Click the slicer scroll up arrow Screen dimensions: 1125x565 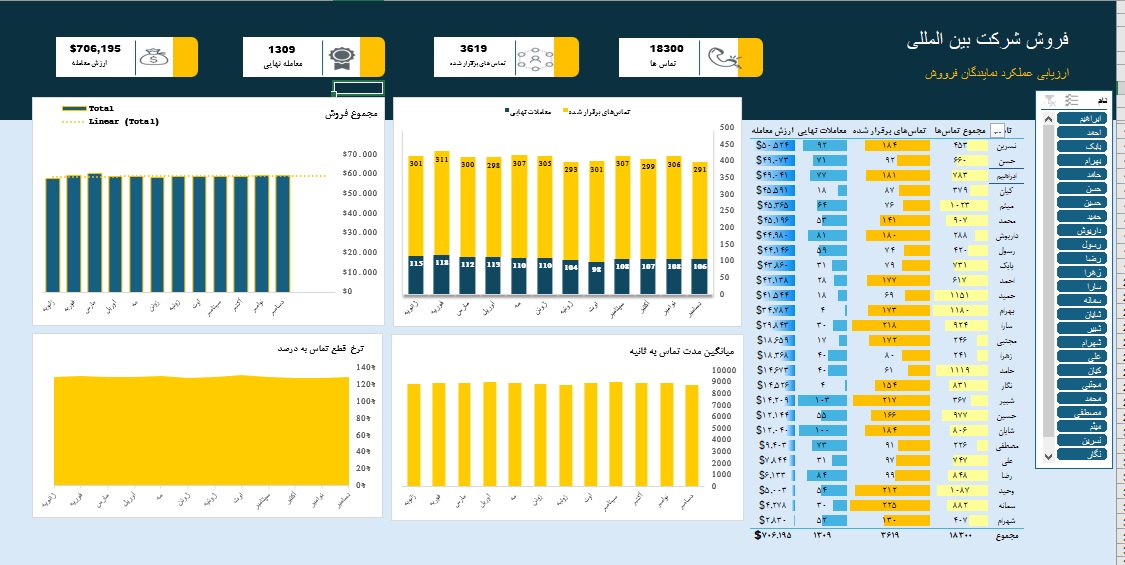click(1049, 118)
